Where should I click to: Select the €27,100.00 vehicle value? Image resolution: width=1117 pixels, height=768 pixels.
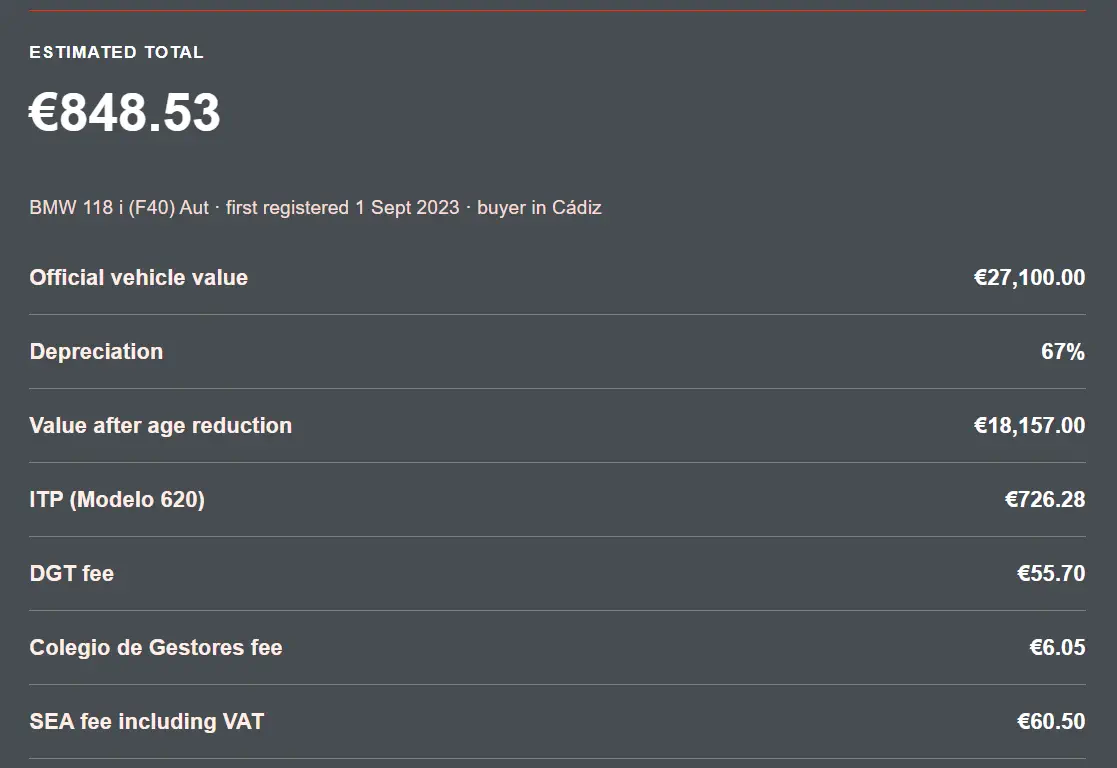[1029, 277]
